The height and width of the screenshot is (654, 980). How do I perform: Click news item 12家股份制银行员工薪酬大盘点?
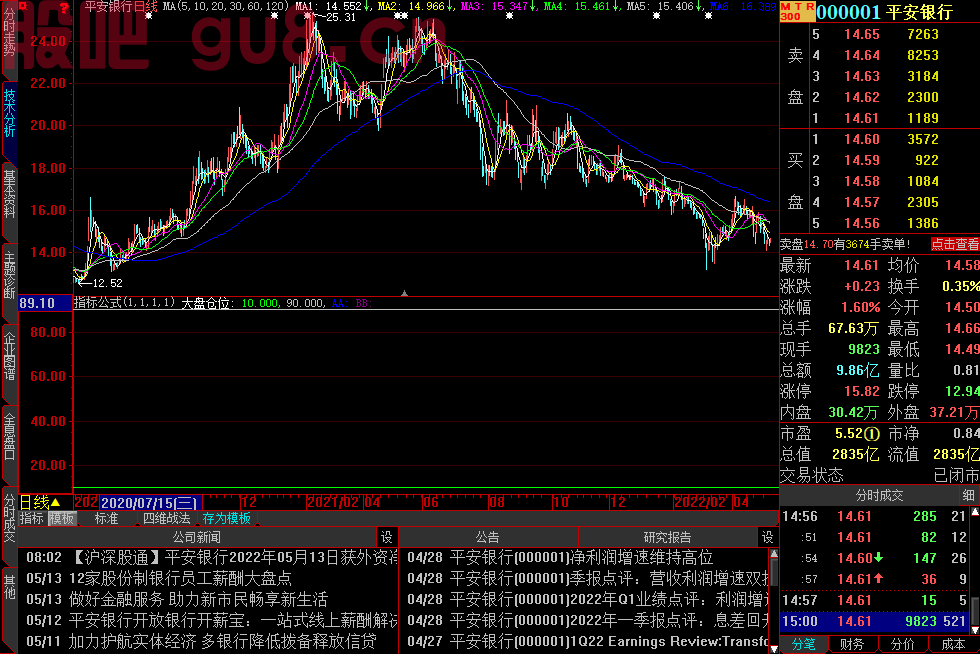[181, 578]
